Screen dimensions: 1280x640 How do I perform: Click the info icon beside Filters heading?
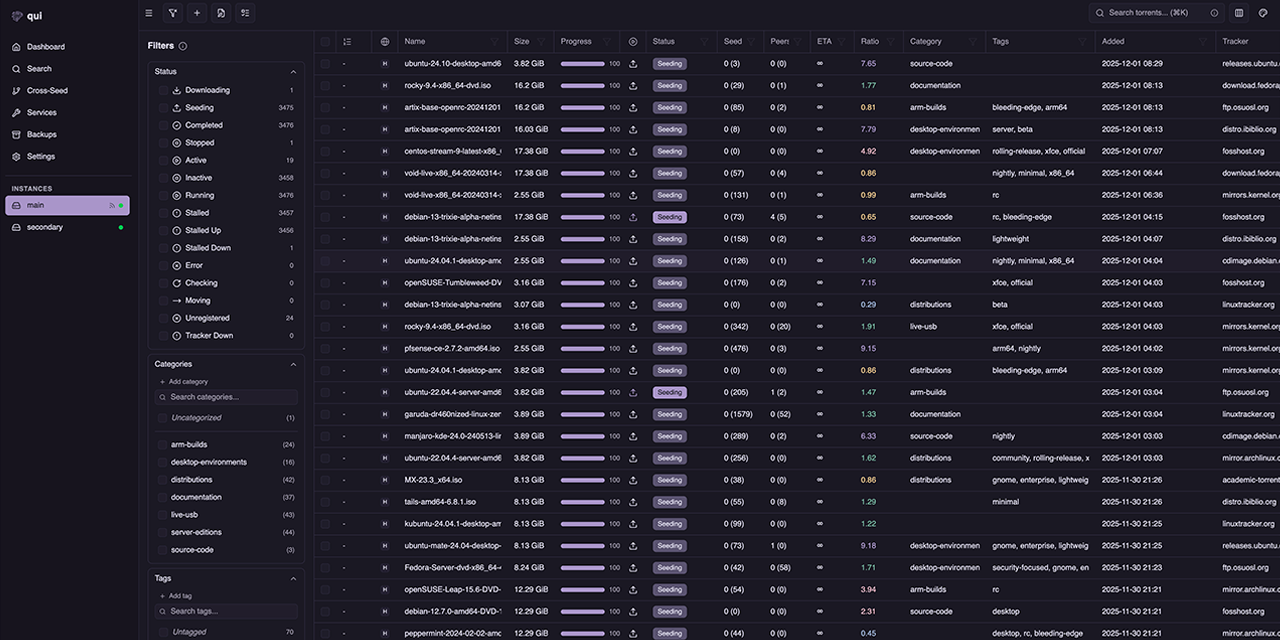[183, 46]
